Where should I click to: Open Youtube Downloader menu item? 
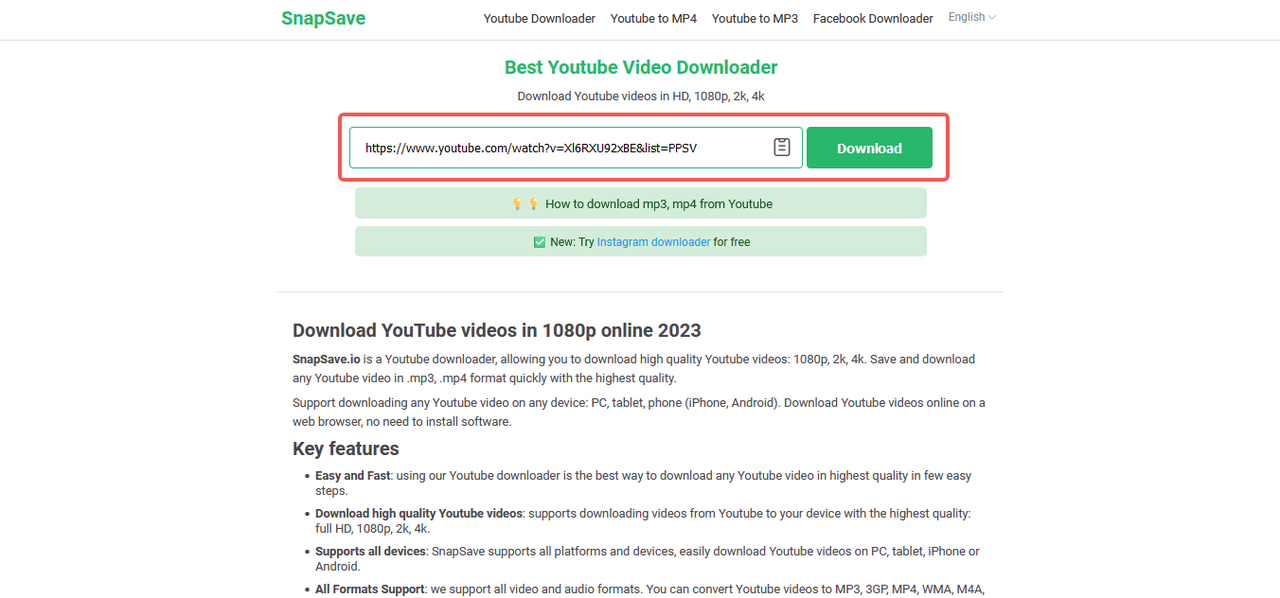tap(539, 18)
